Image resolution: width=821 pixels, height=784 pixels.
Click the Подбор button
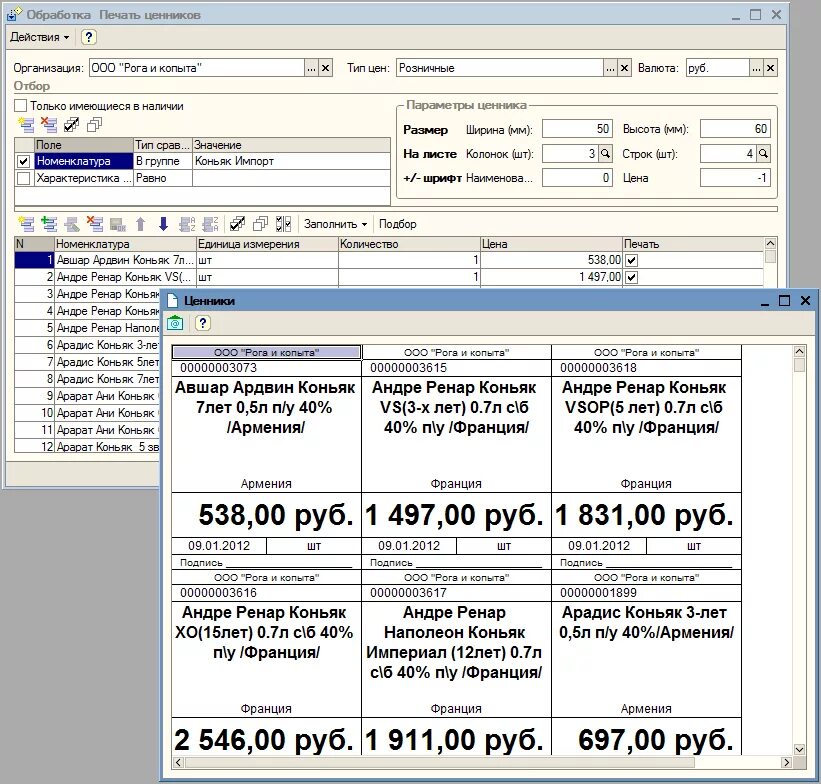click(397, 224)
